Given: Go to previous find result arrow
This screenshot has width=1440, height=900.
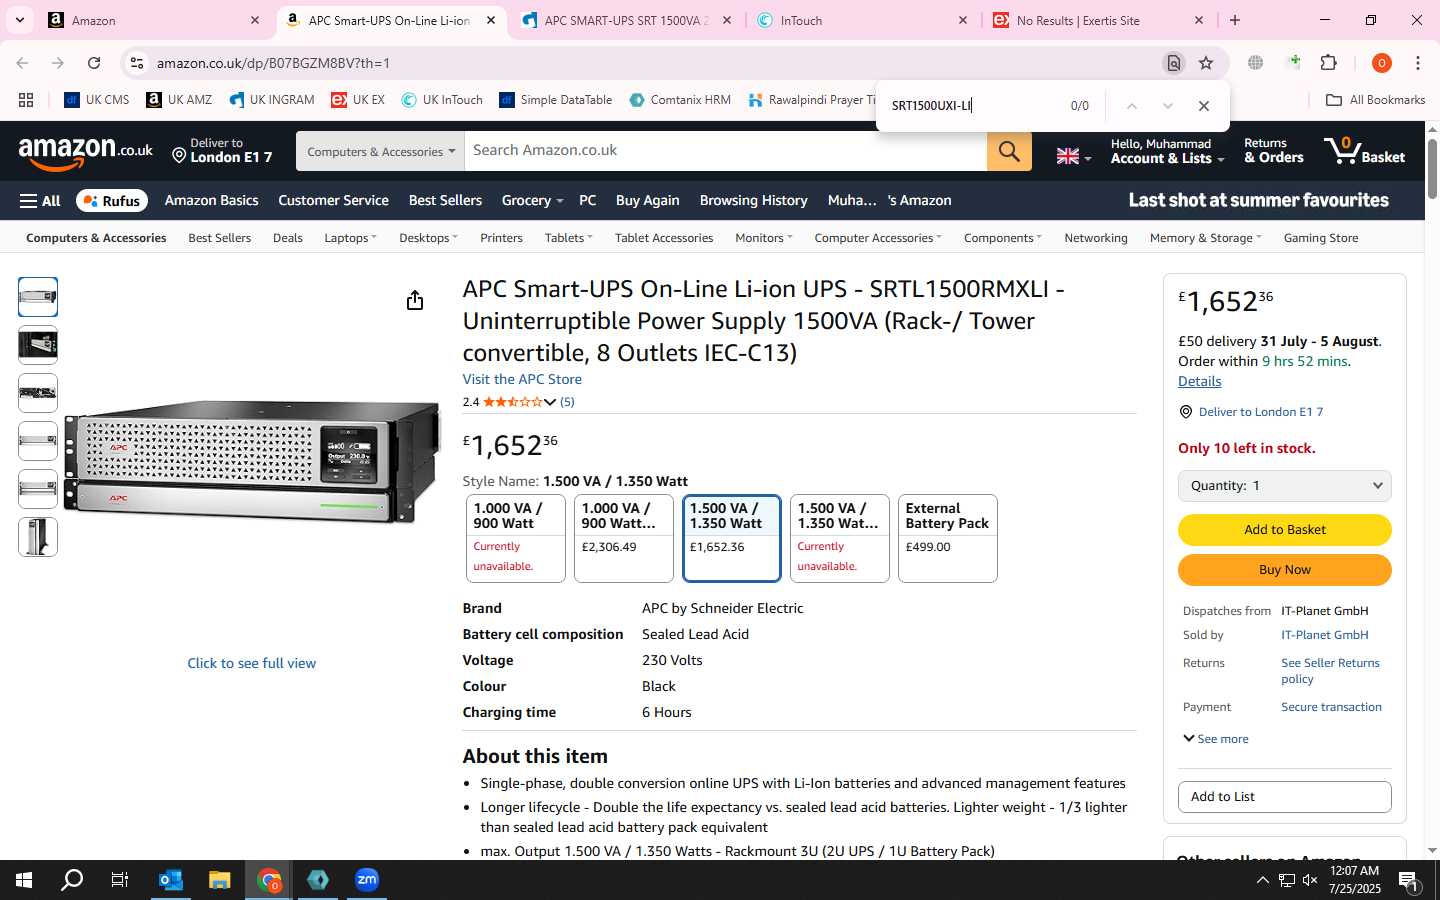Looking at the screenshot, I should pos(1131,106).
